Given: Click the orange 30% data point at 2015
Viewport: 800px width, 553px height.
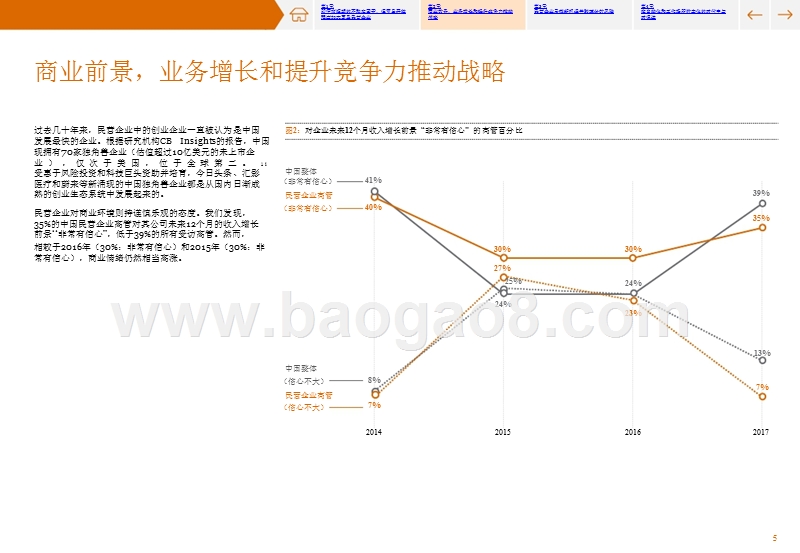Looking at the screenshot, I should [x=504, y=258].
